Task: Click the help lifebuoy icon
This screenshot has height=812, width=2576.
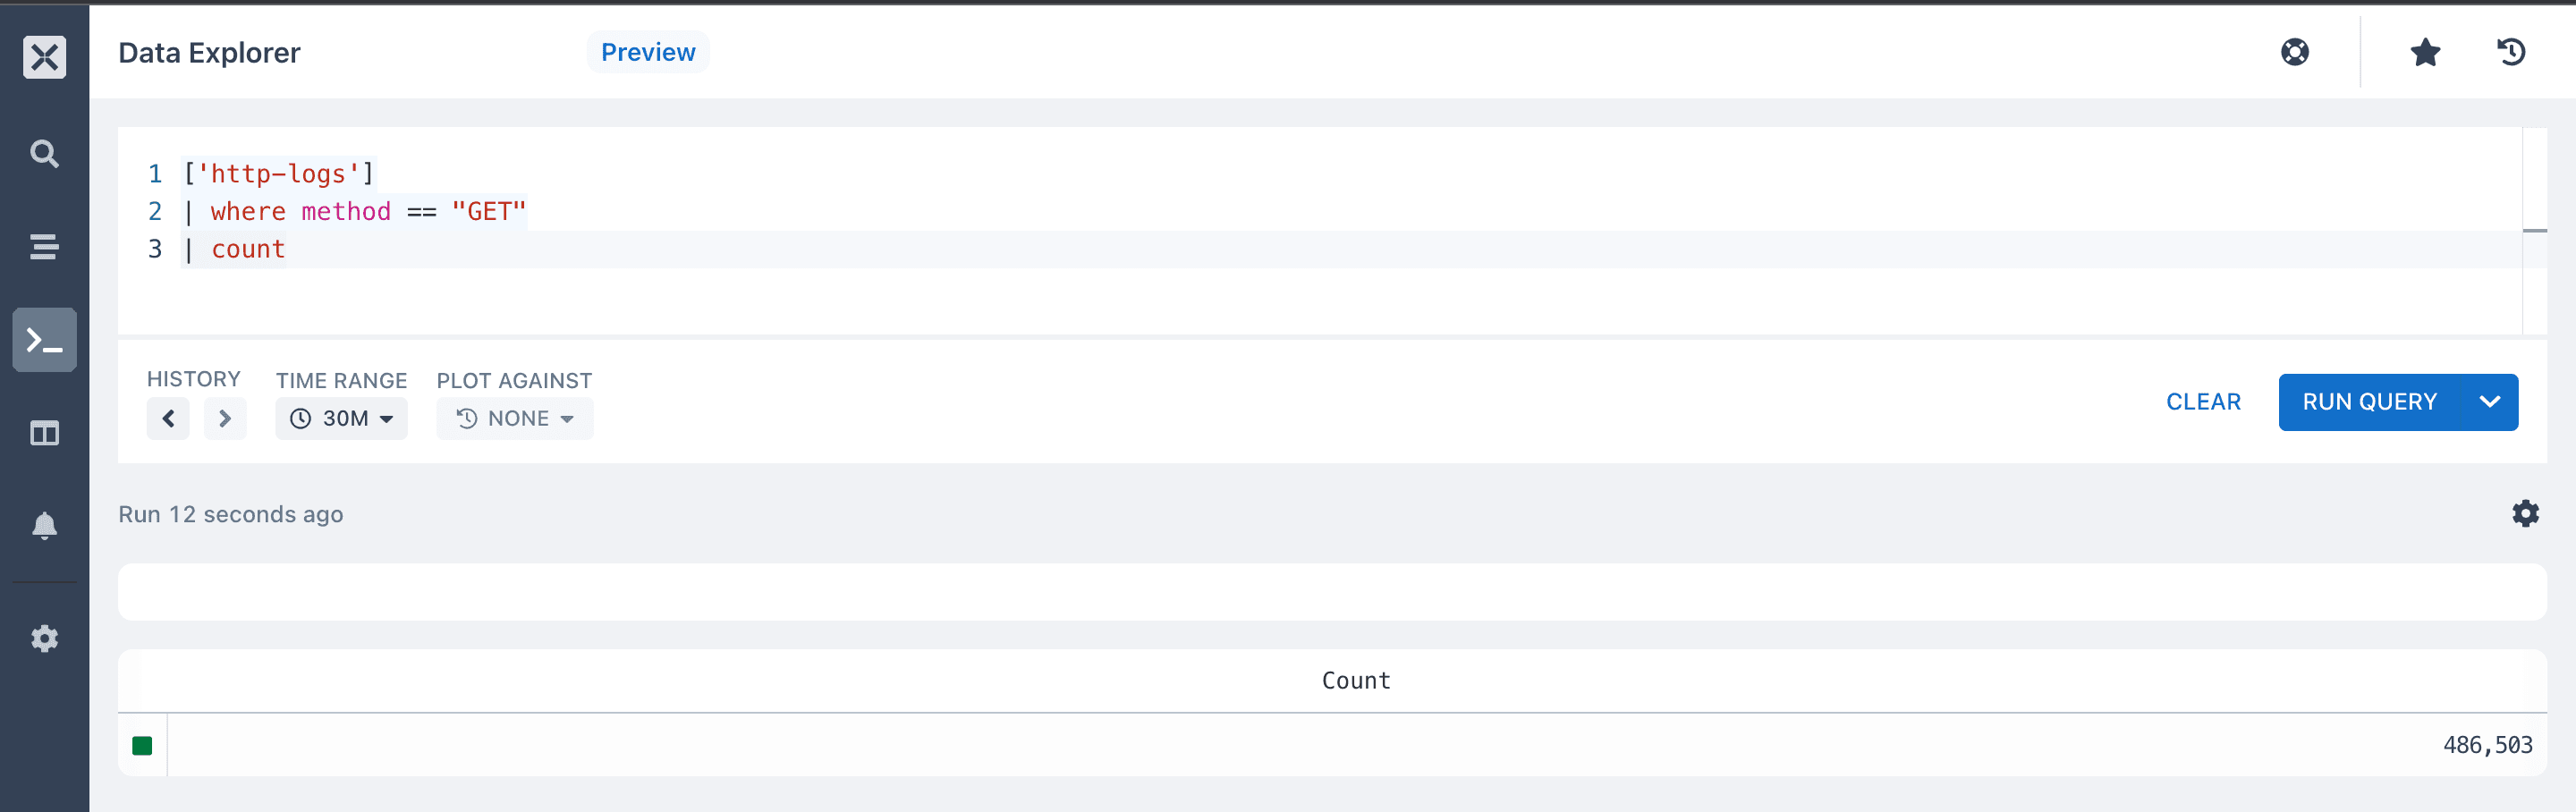Action: click(2295, 52)
